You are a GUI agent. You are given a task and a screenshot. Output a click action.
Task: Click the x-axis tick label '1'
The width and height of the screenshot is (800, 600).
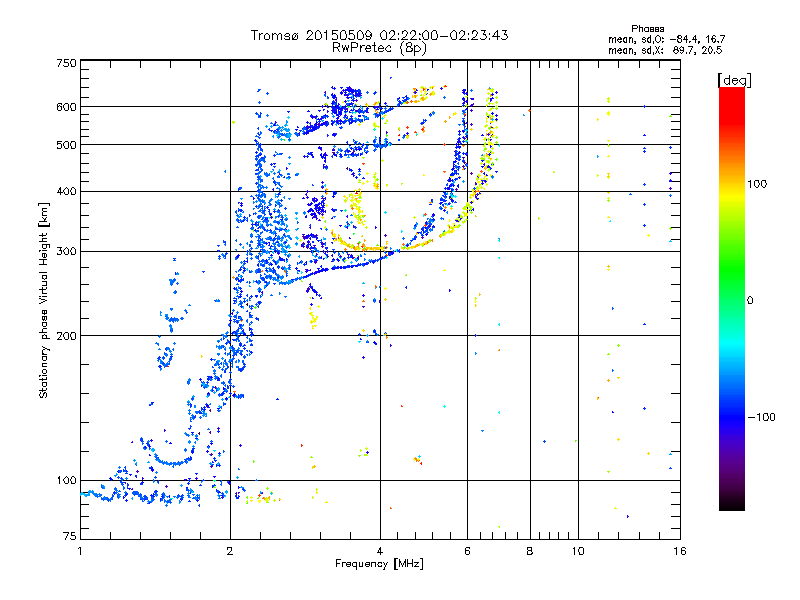80,551
